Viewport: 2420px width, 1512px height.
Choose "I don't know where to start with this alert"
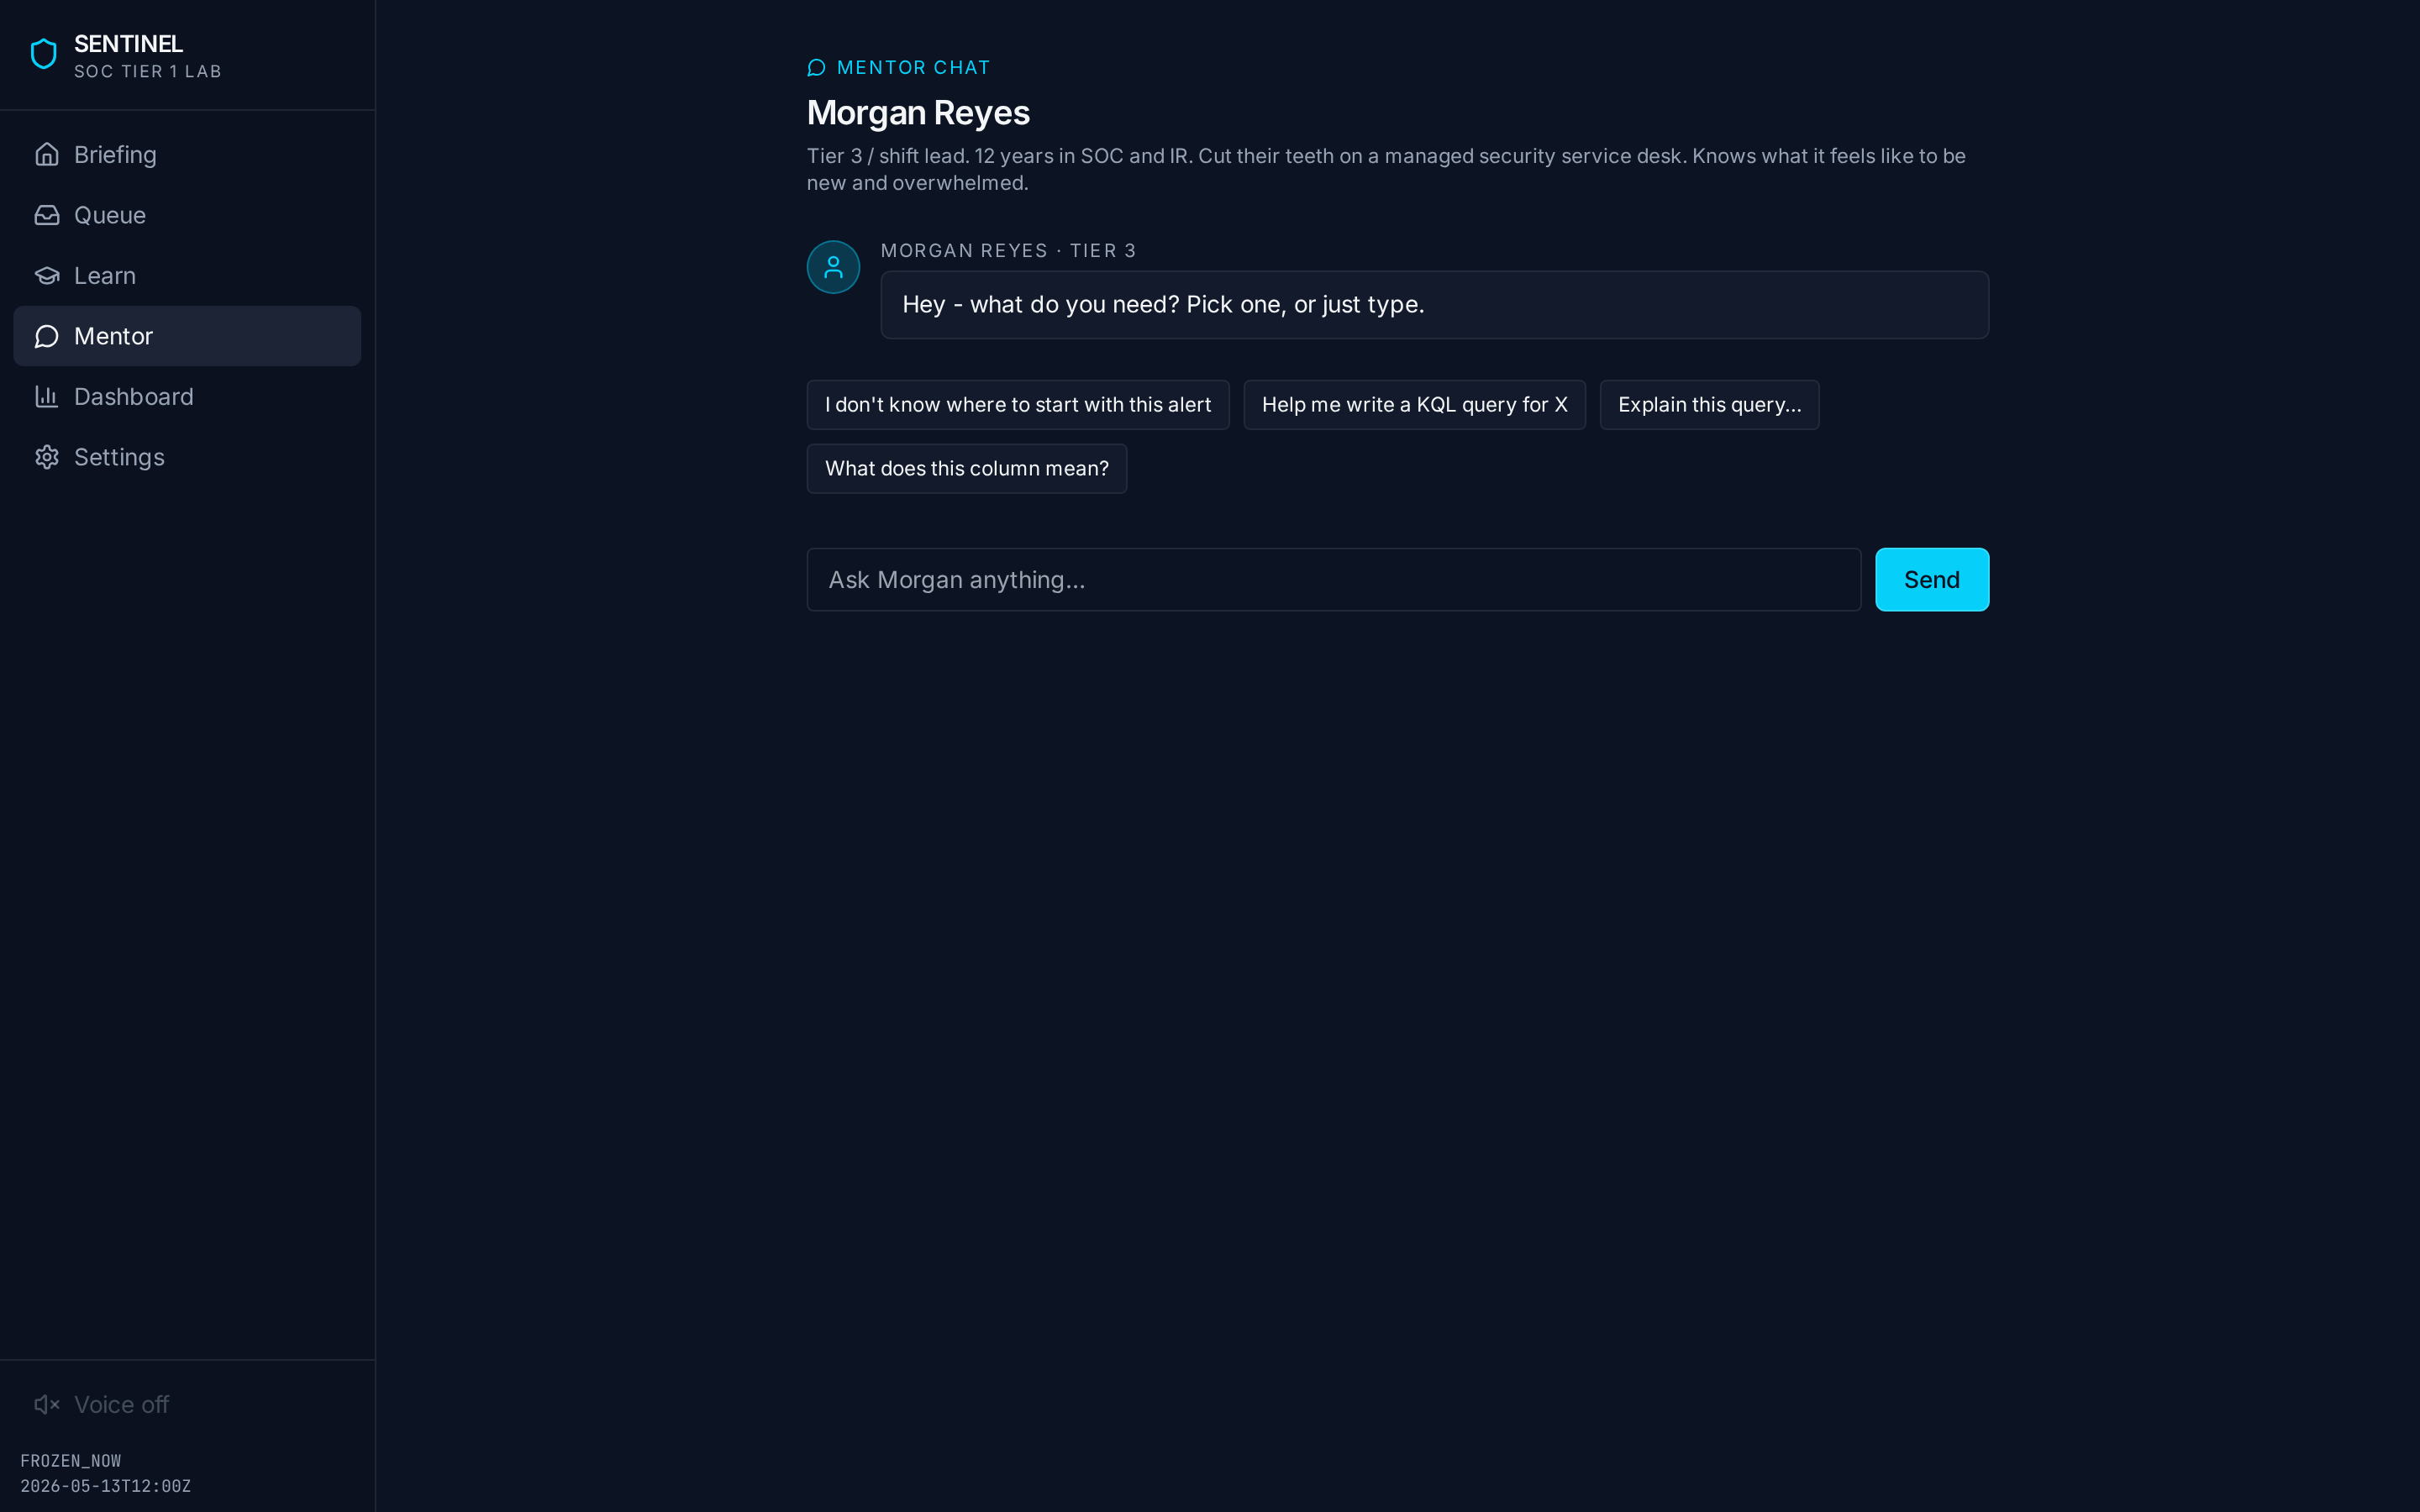1018,405
